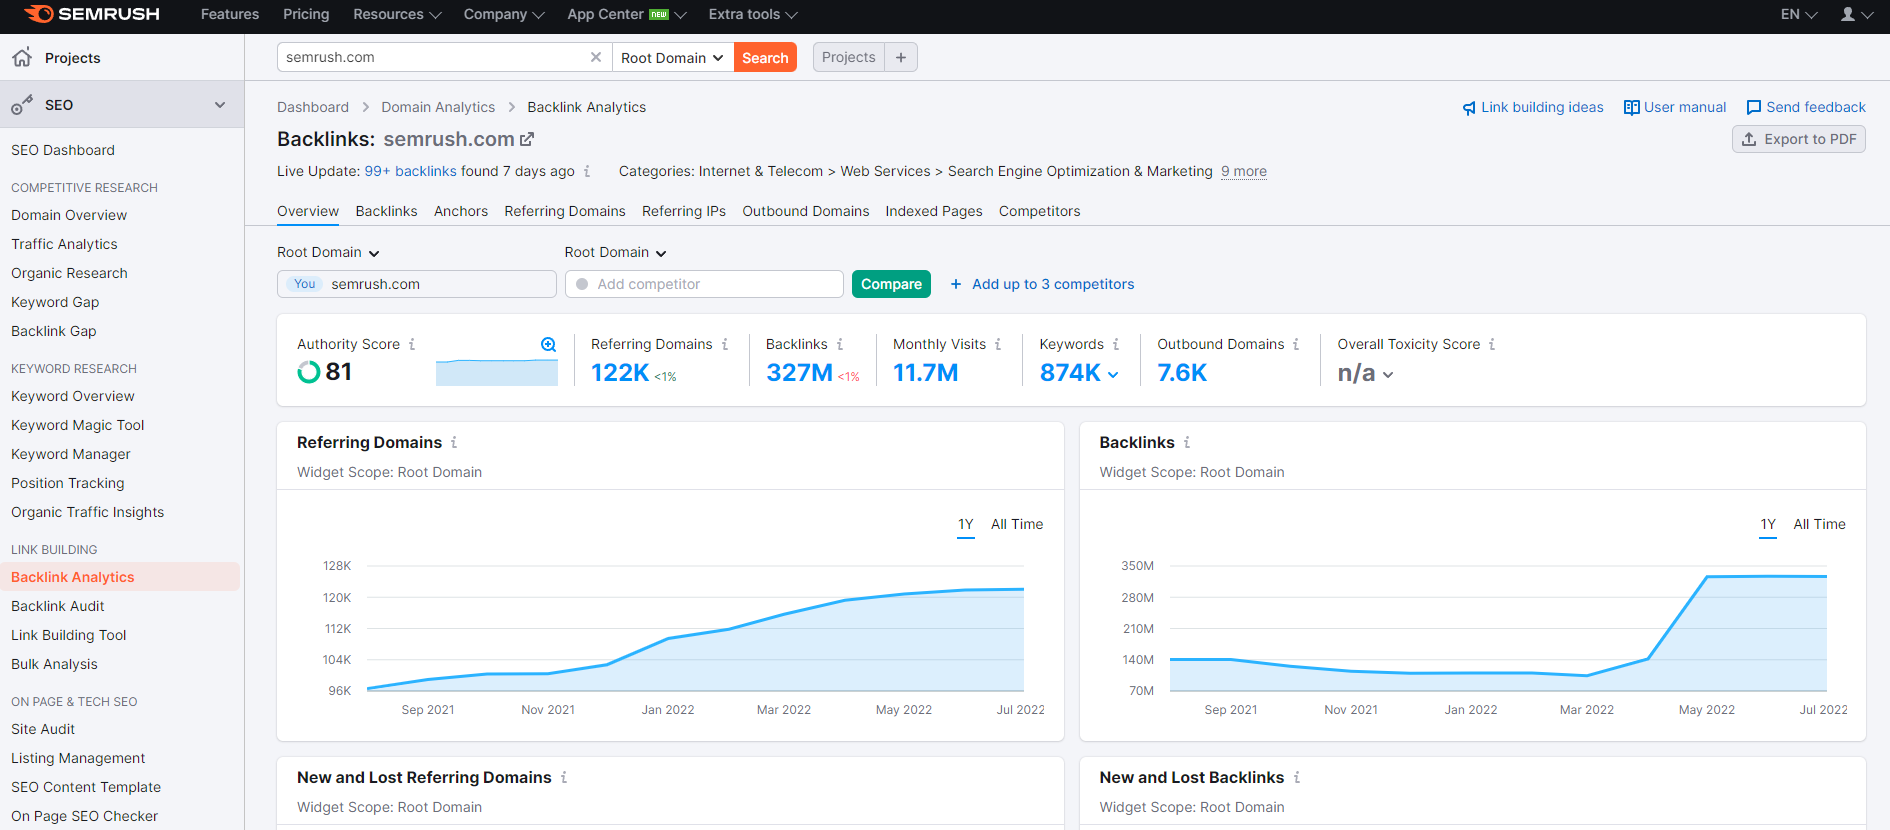Expand the Resources menu
1890x830 pixels.
pyautogui.click(x=397, y=14)
